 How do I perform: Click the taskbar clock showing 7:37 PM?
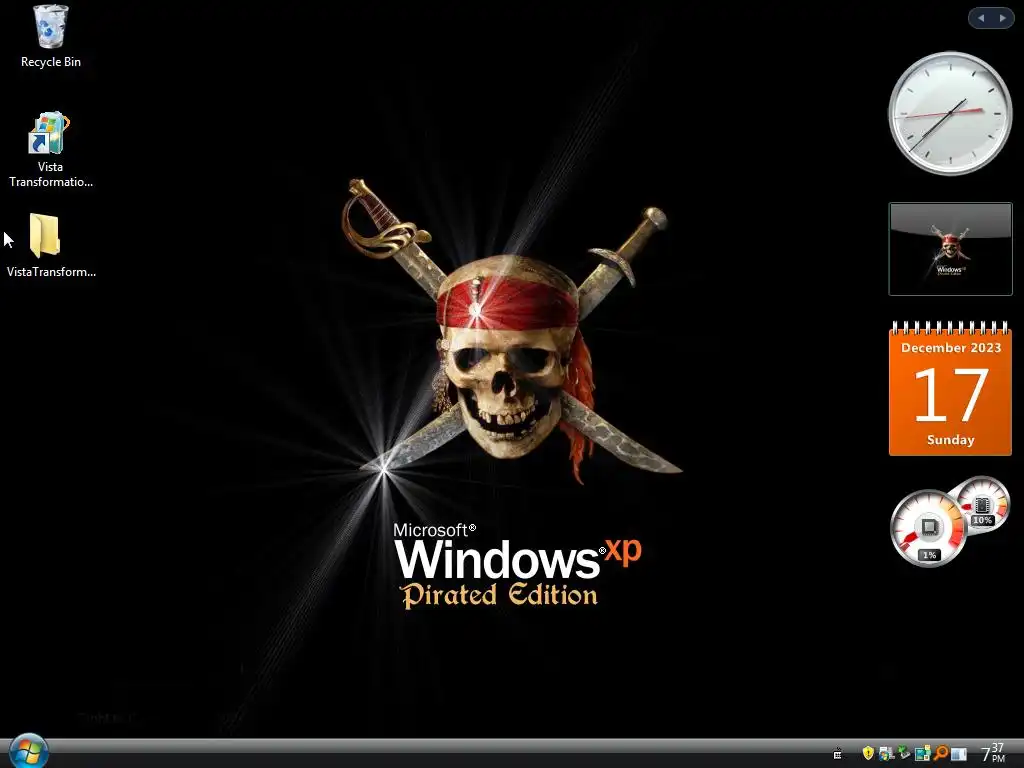(993, 752)
